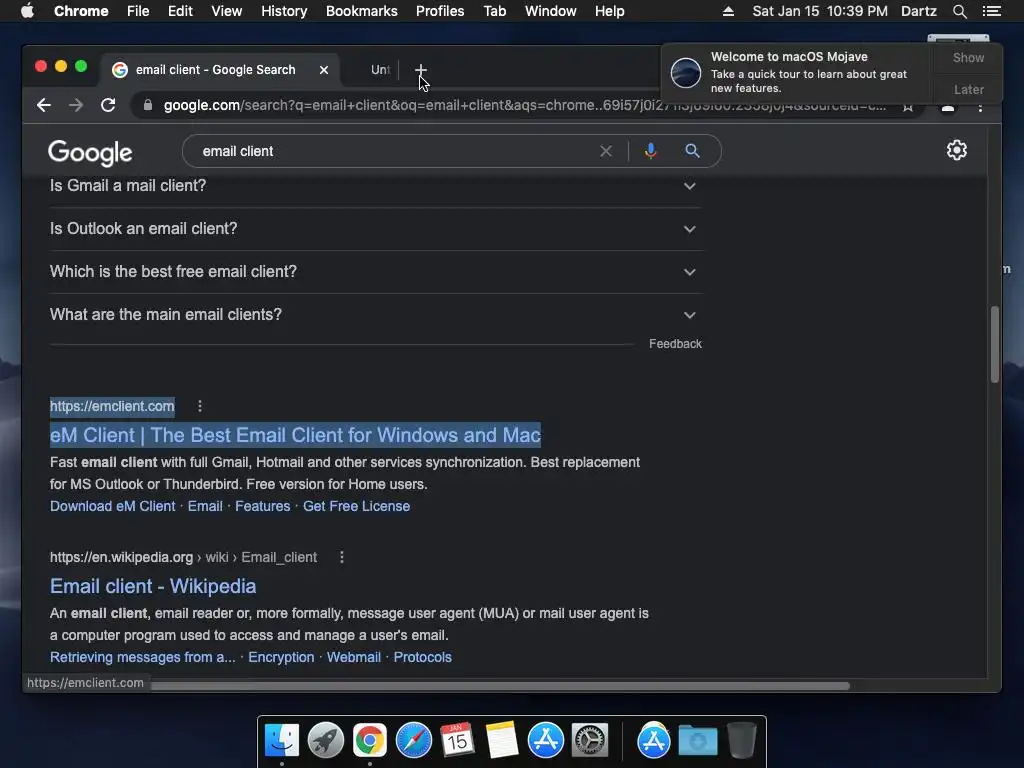Open eM Client Best Email Client result
Viewport: 1024px width, 768px height.
(x=295, y=435)
